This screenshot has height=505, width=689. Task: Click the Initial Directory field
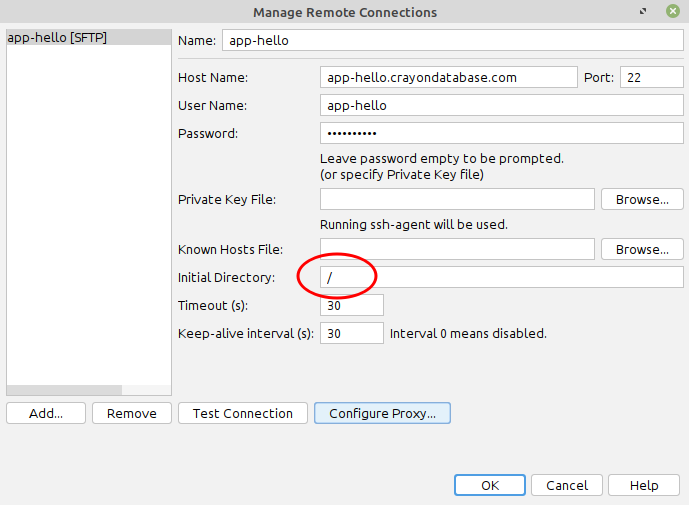[x=502, y=277]
